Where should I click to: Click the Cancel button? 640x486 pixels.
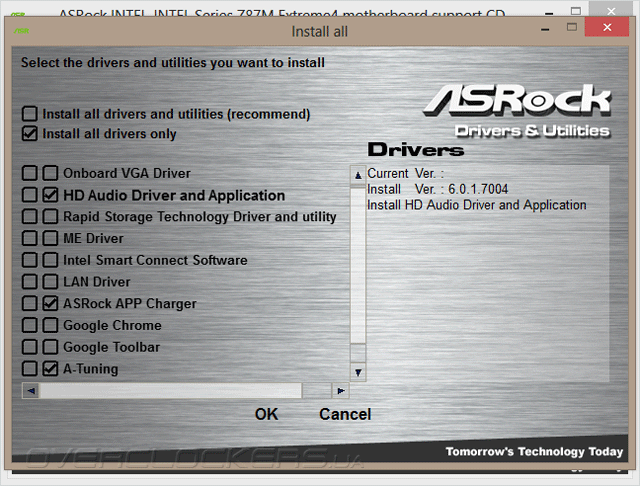(x=345, y=414)
